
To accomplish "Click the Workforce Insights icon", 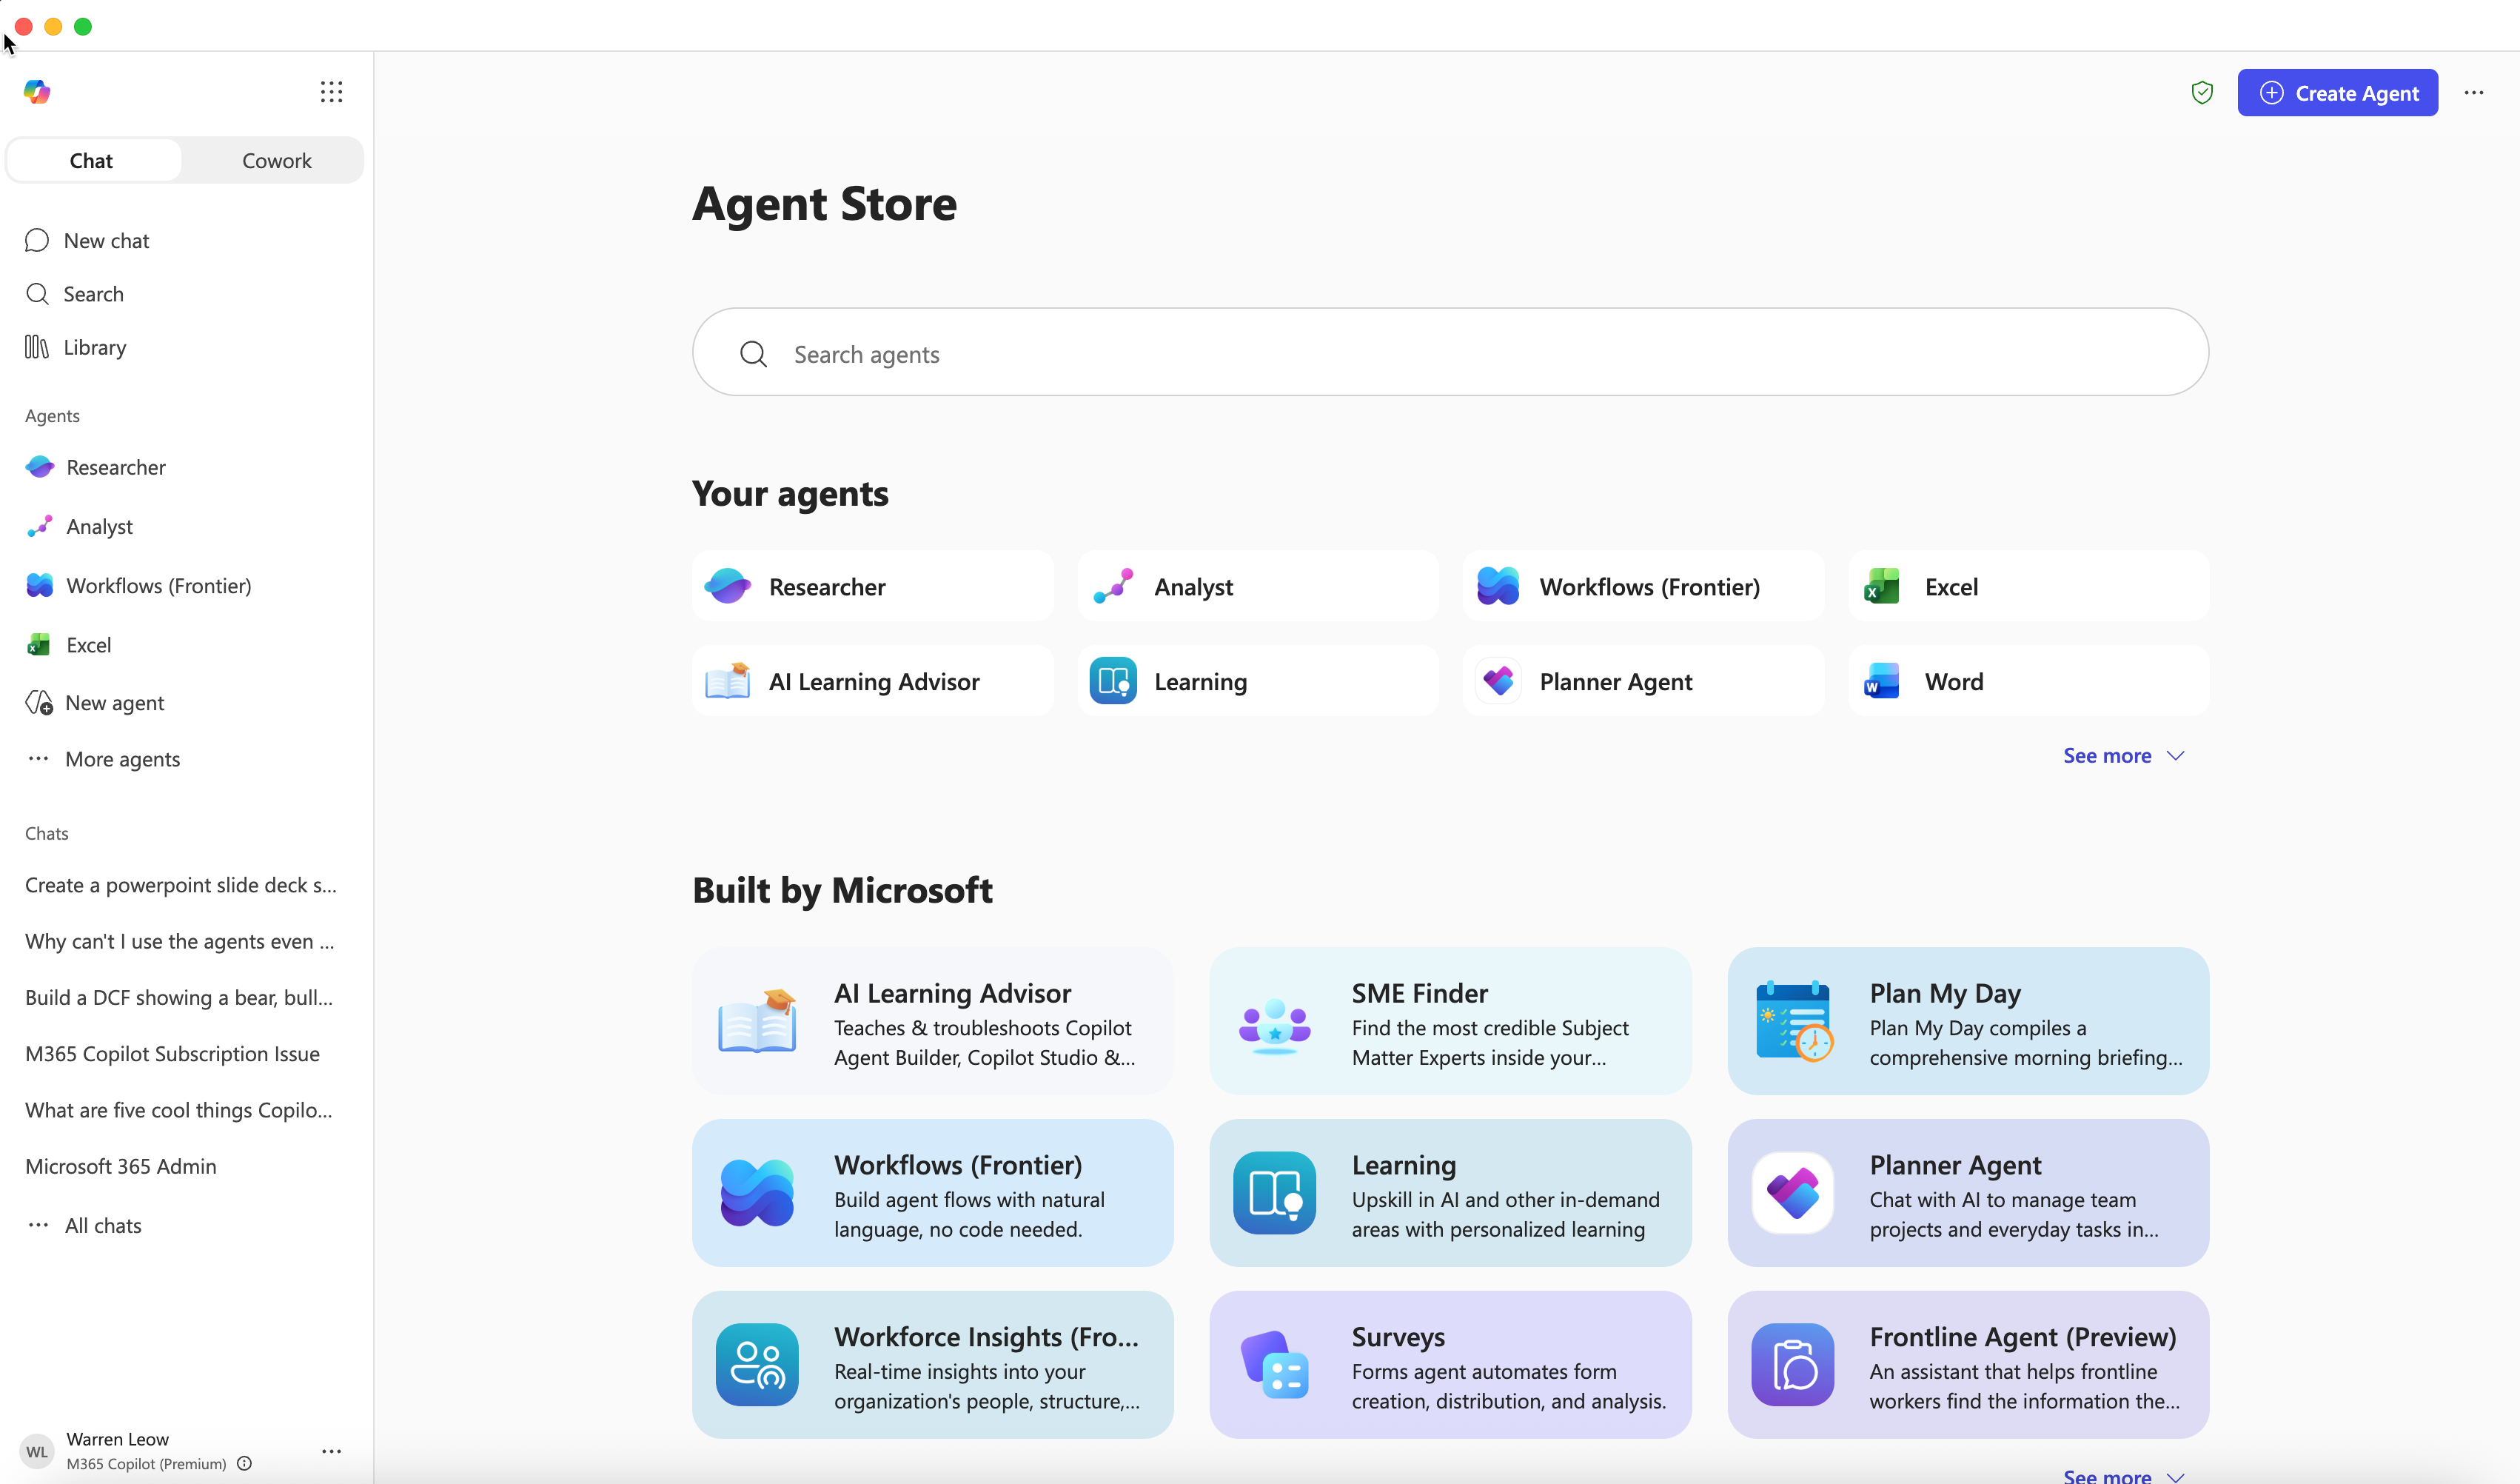I will pyautogui.click(x=757, y=1364).
